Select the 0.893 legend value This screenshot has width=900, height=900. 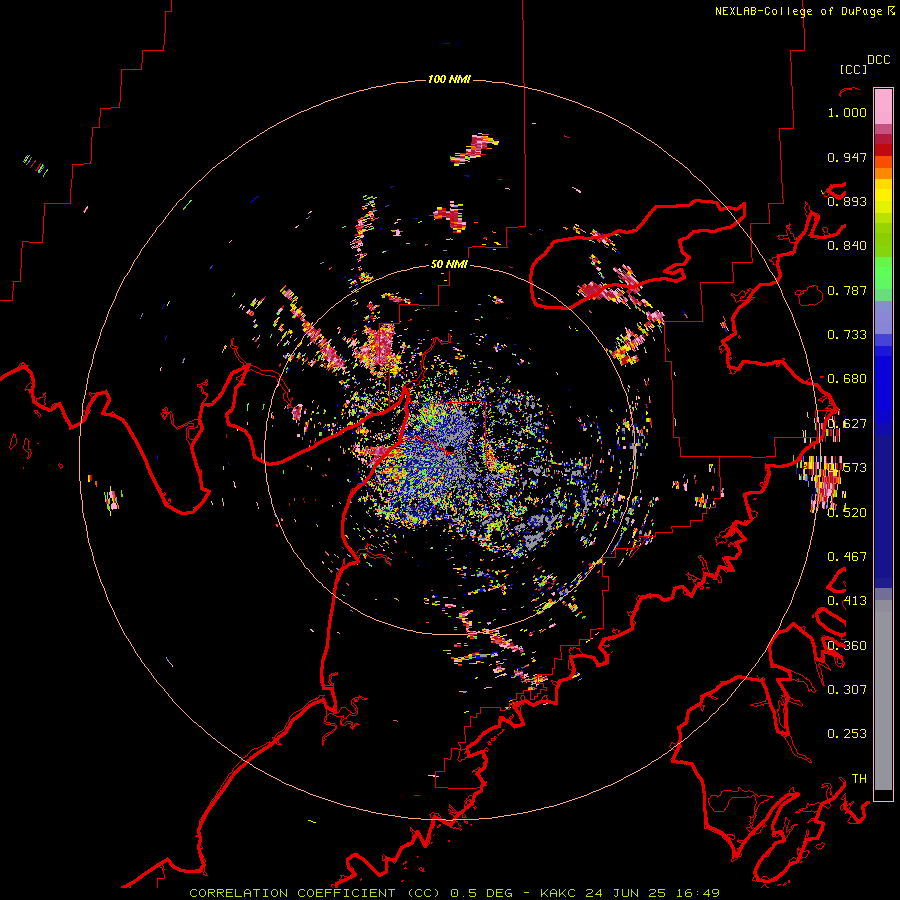[847, 201]
